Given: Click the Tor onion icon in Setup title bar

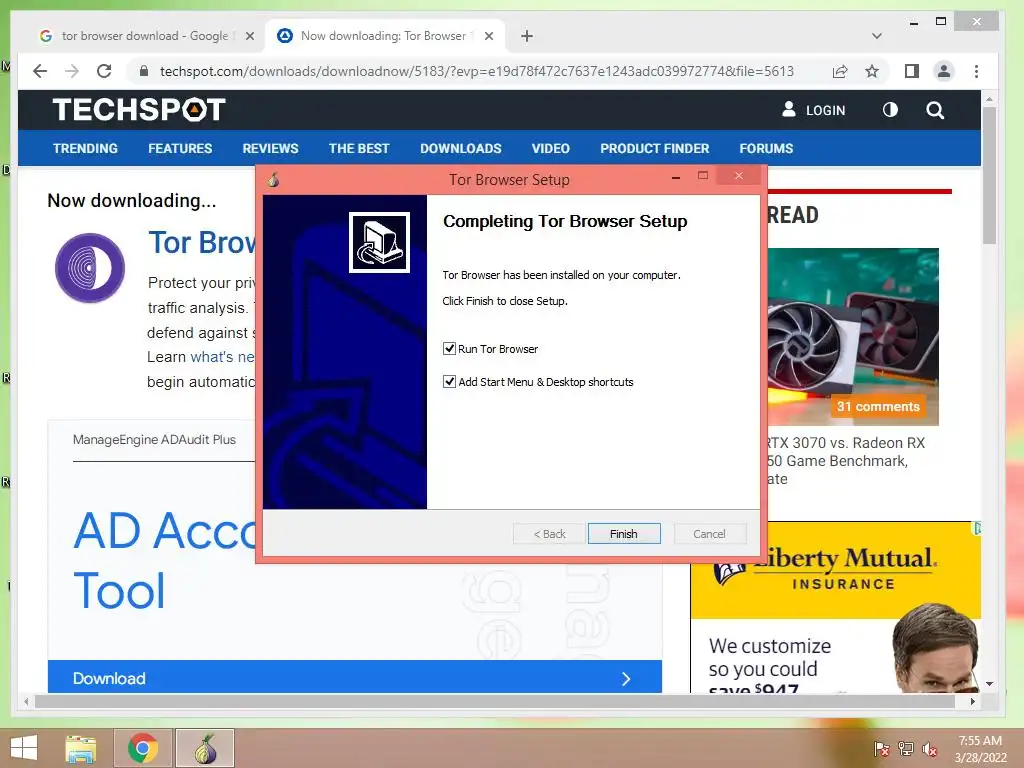Looking at the screenshot, I should pos(273,179).
